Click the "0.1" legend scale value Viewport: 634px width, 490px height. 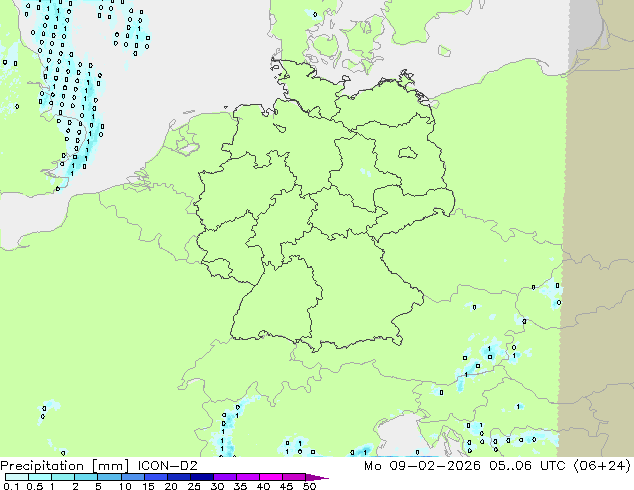pos(11,486)
